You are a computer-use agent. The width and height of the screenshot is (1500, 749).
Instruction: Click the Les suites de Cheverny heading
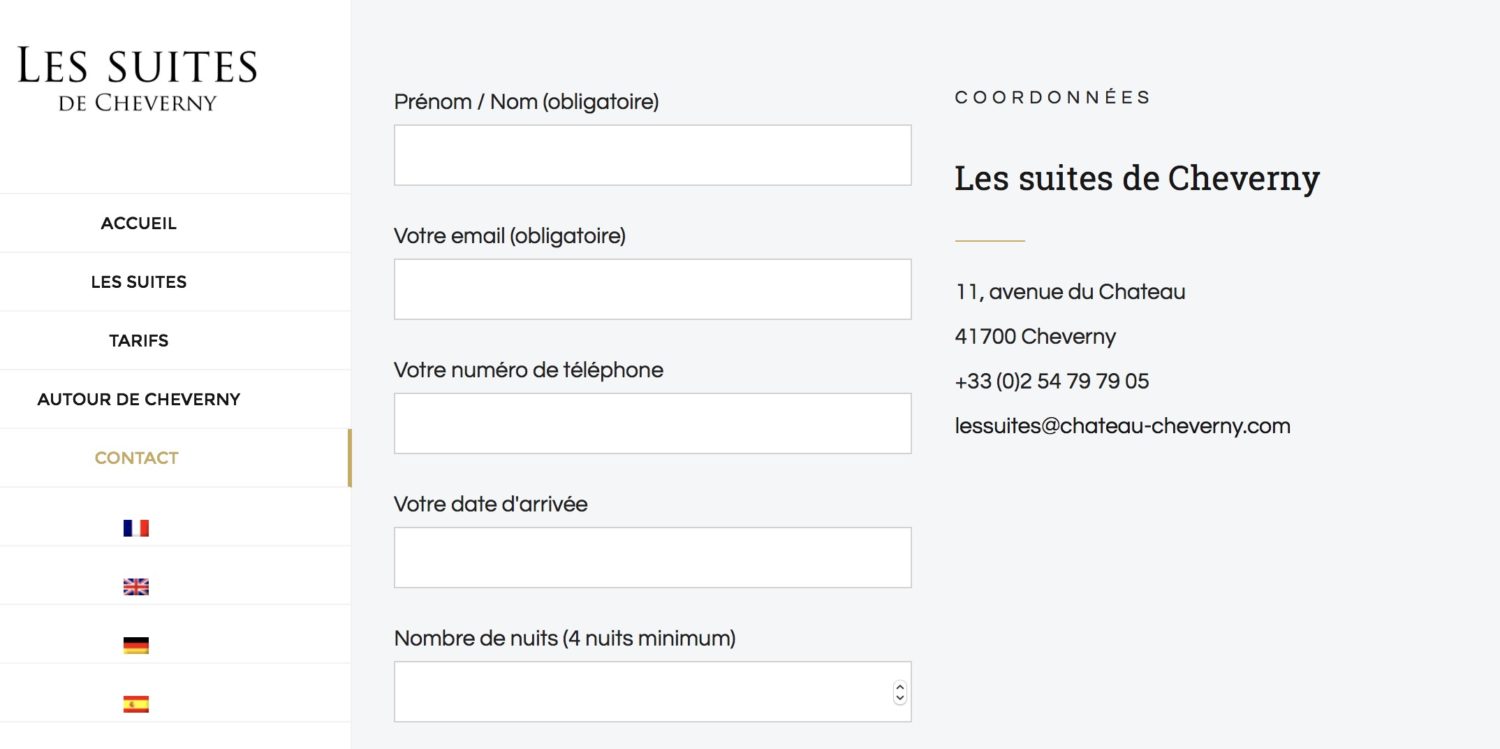(1138, 178)
